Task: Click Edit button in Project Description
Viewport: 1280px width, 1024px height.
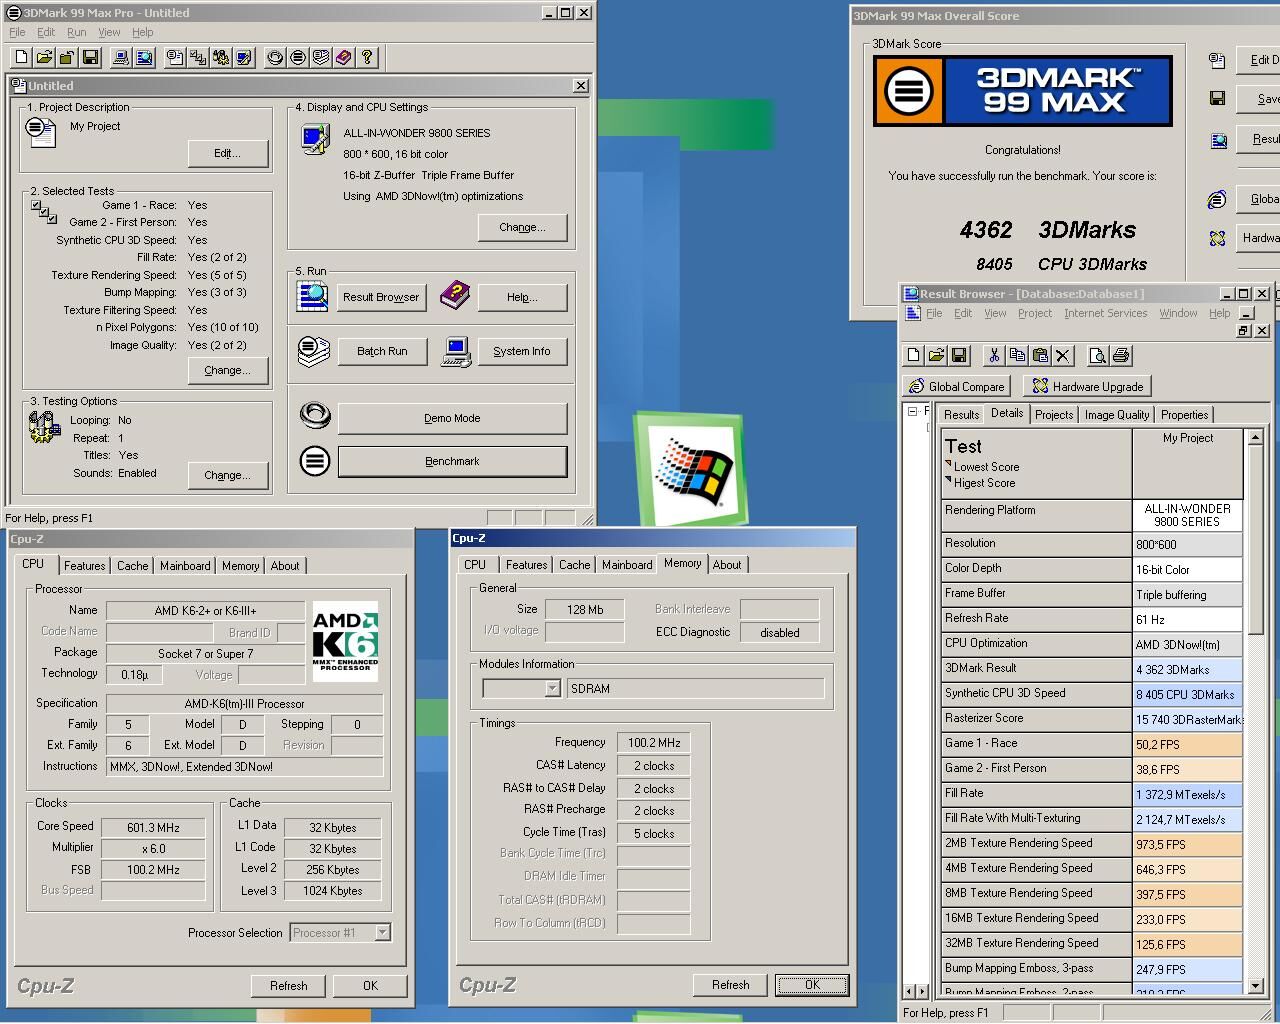Action: (x=228, y=153)
